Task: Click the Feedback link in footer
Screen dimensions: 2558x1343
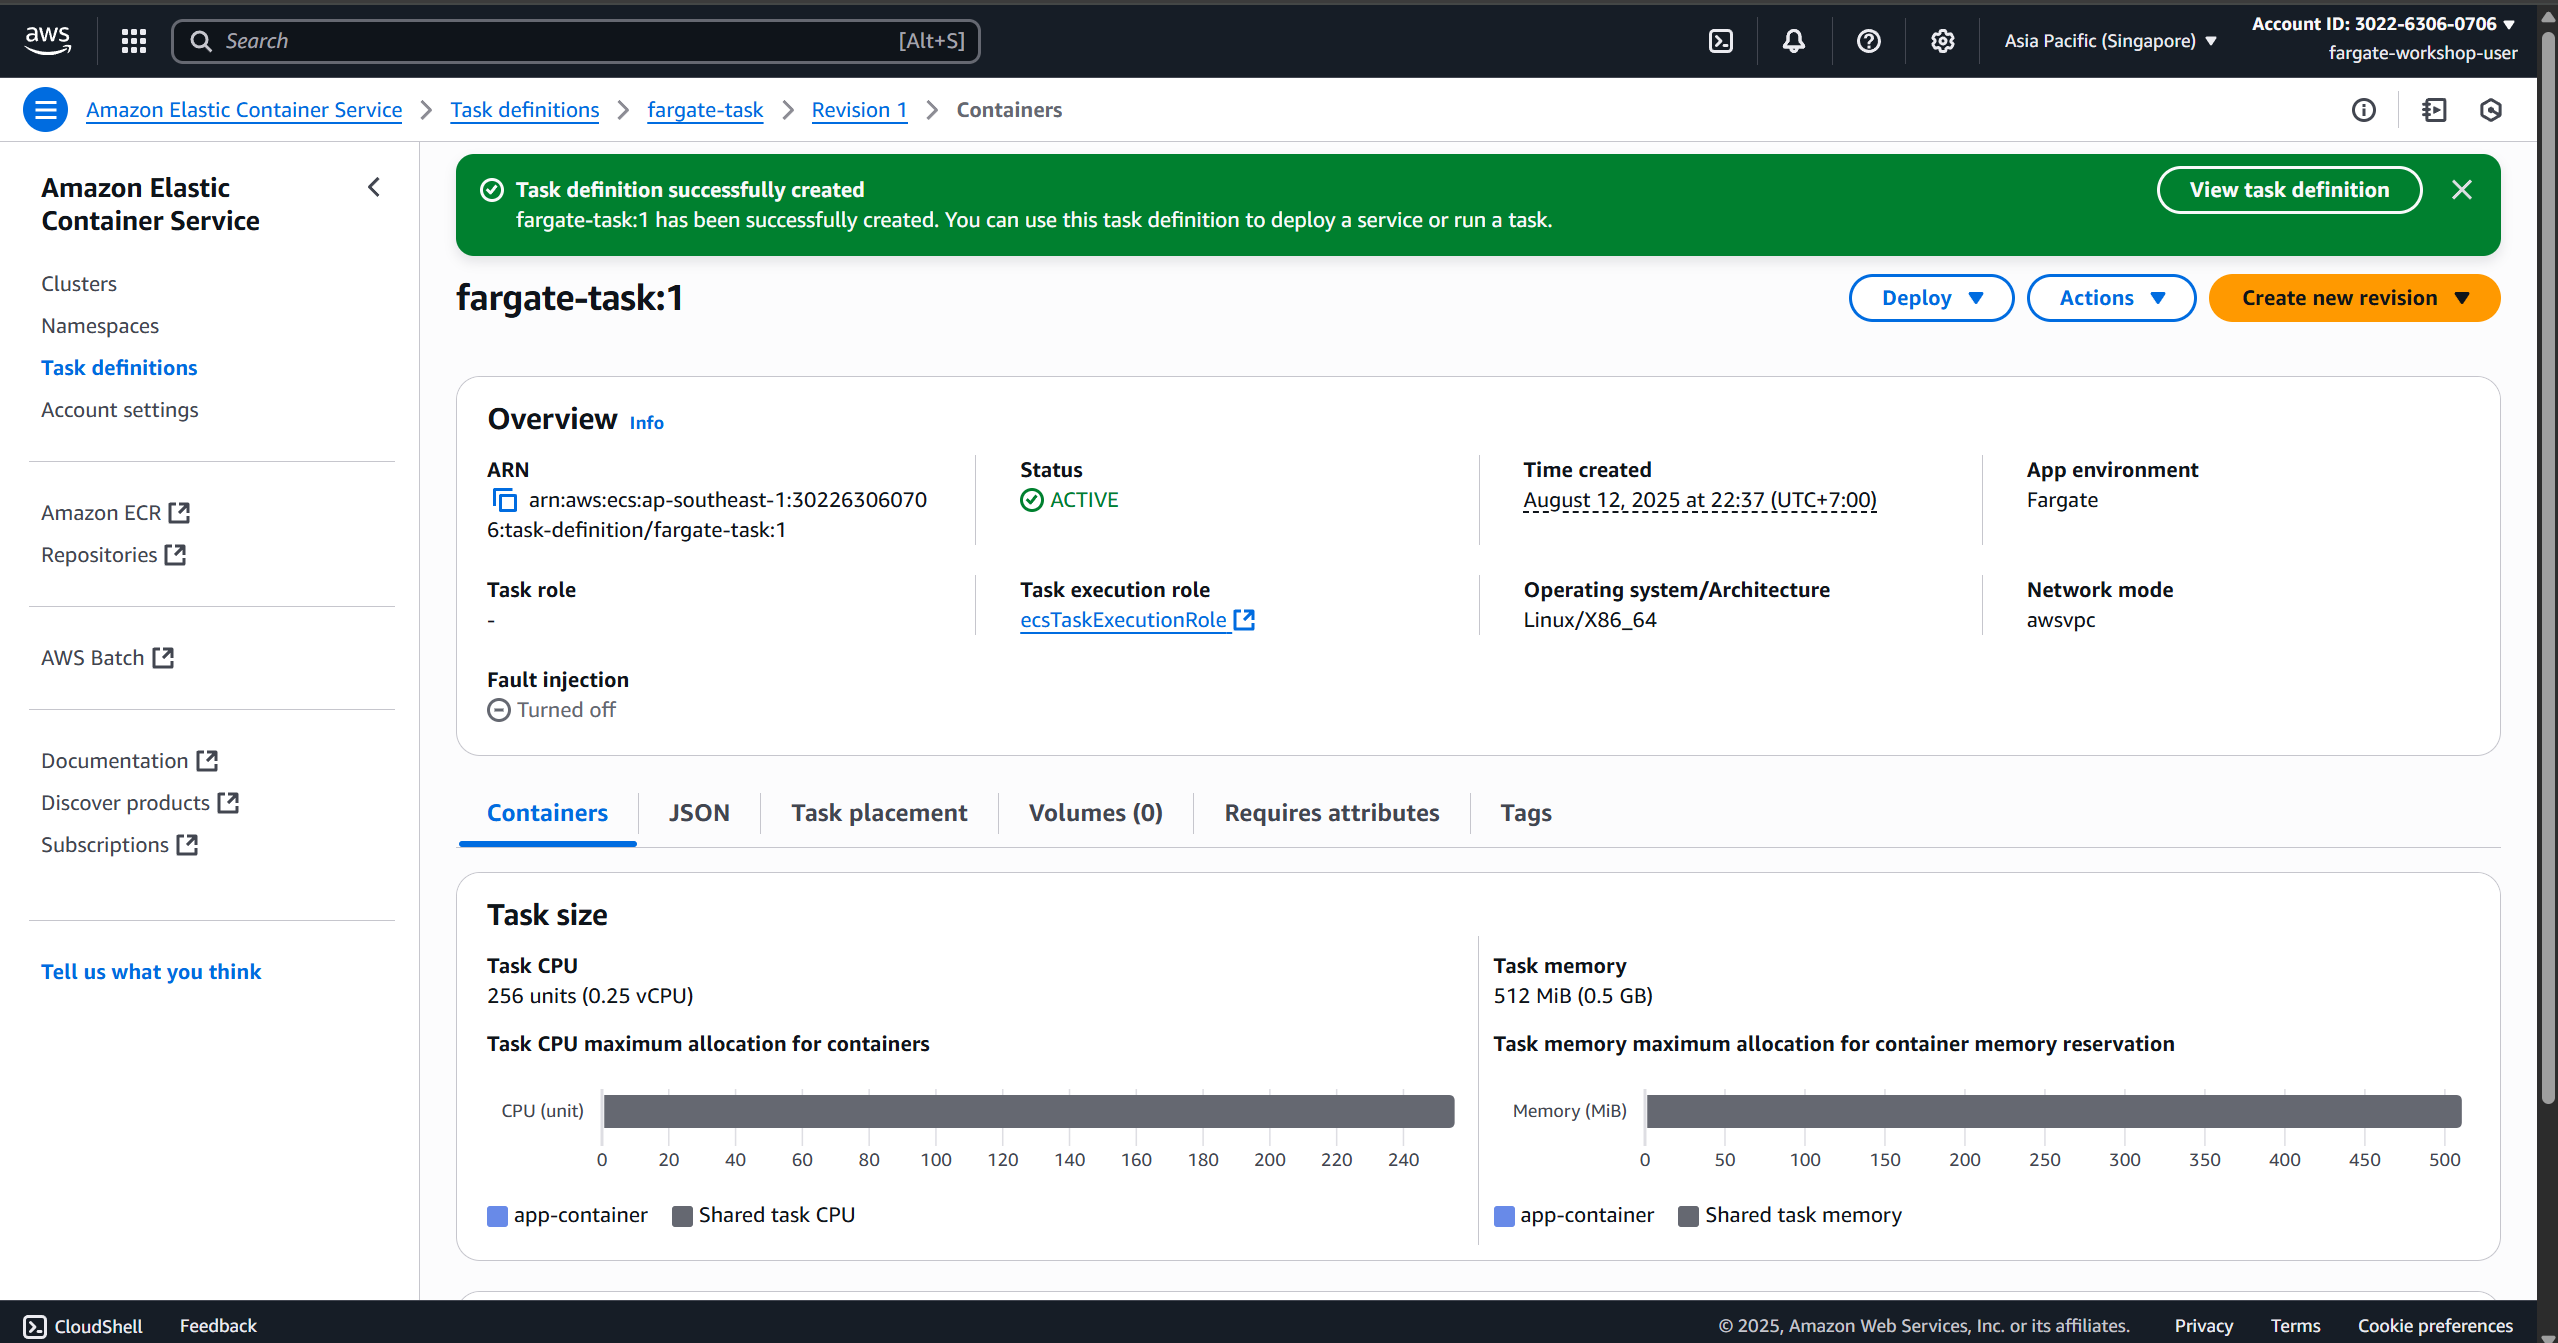Action: [x=218, y=1326]
